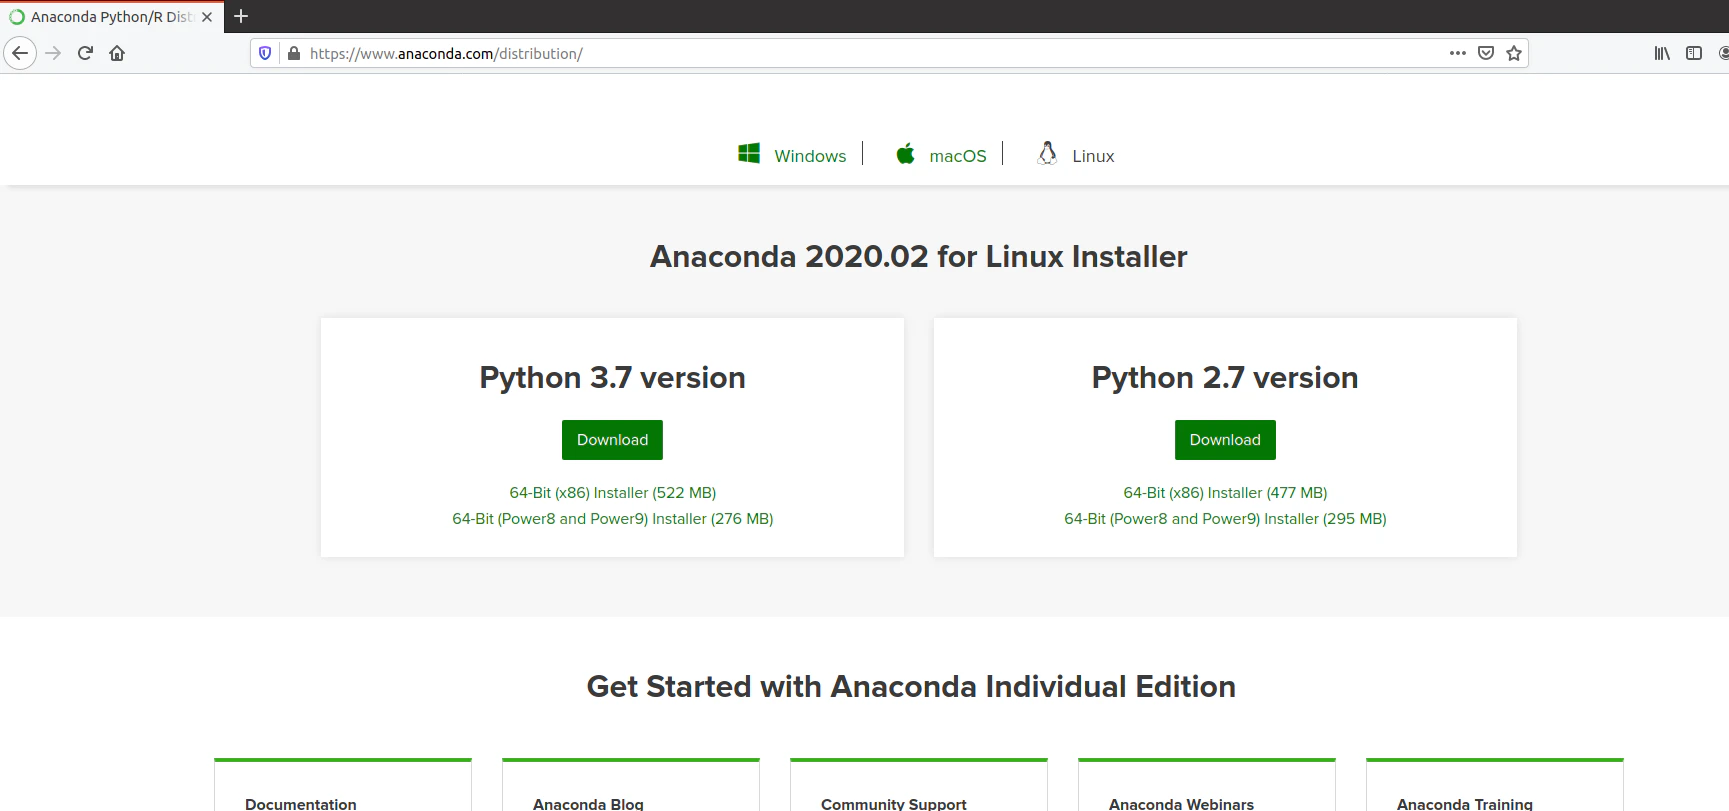Open the Anaconda Training card
The height and width of the screenshot is (811, 1729).
coord(1495,786)
